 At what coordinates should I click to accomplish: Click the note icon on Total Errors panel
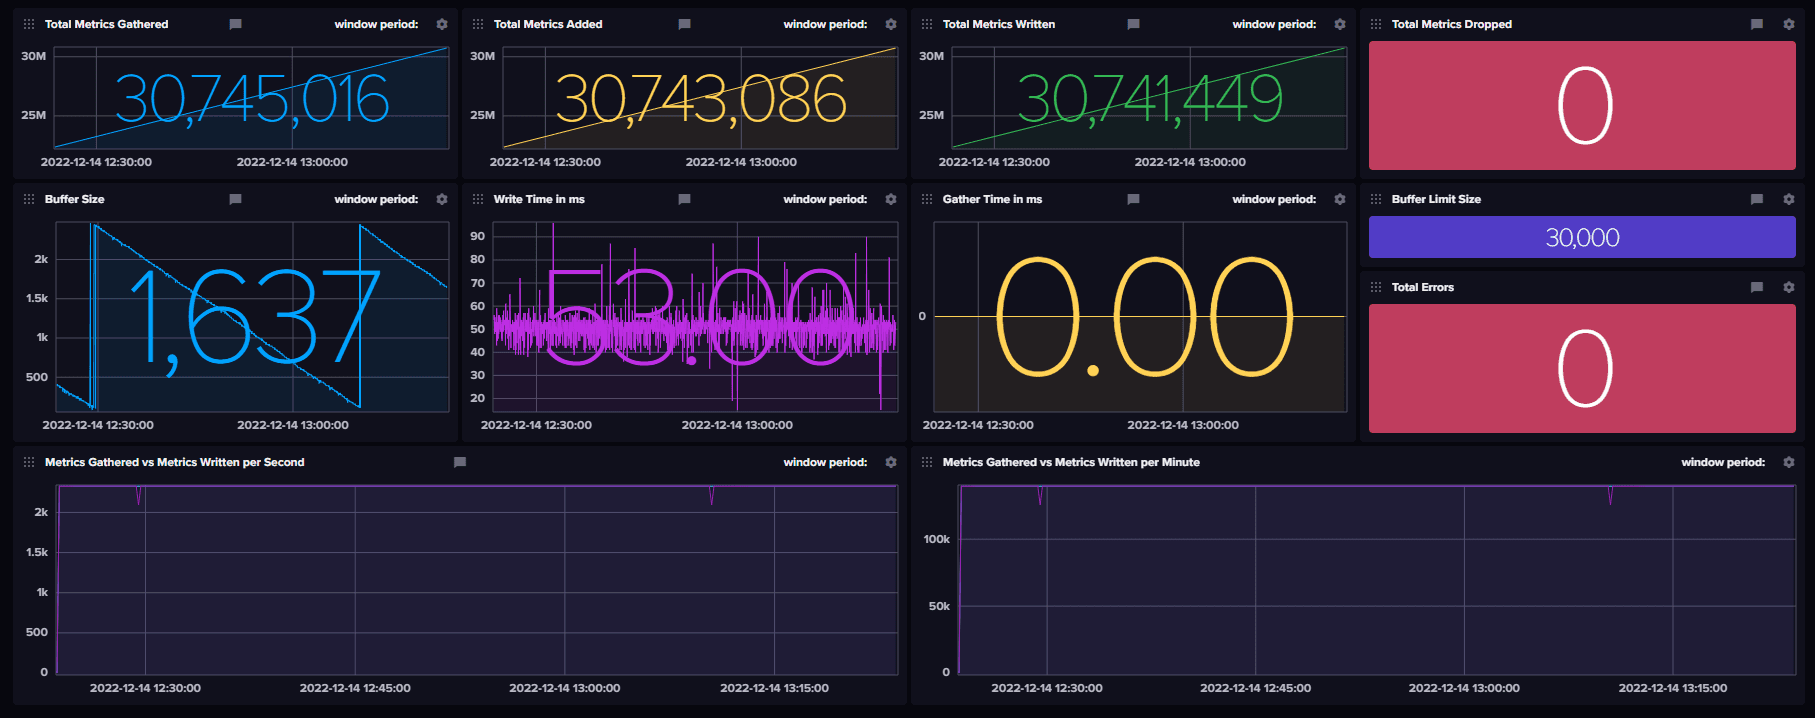point(1756,287)
